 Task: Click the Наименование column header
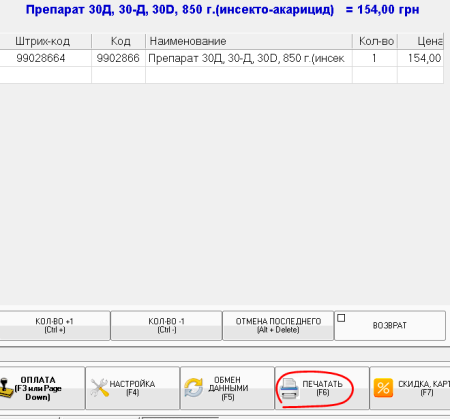coord(249,41)
